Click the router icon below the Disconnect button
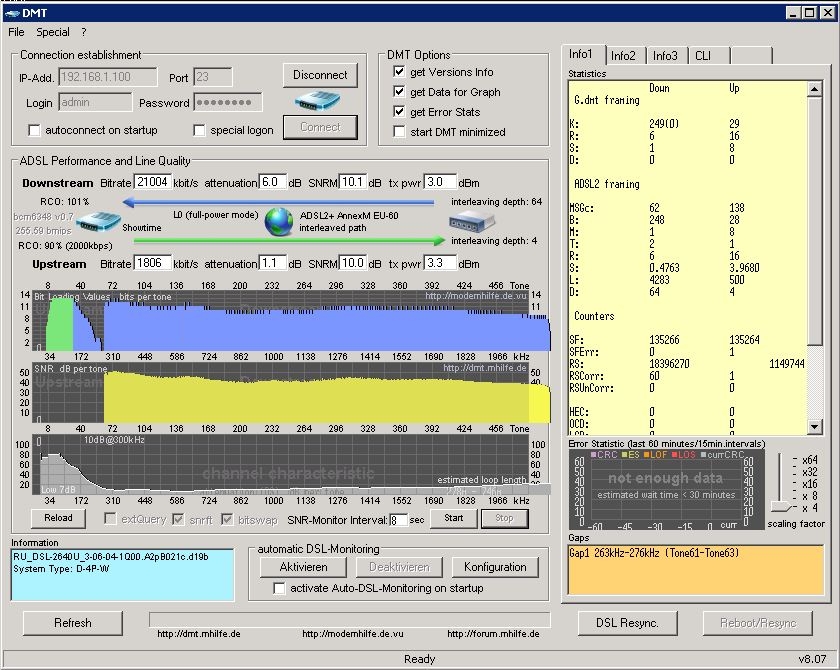The height and width of the screenshot is (670, 840). click(317, 101)
